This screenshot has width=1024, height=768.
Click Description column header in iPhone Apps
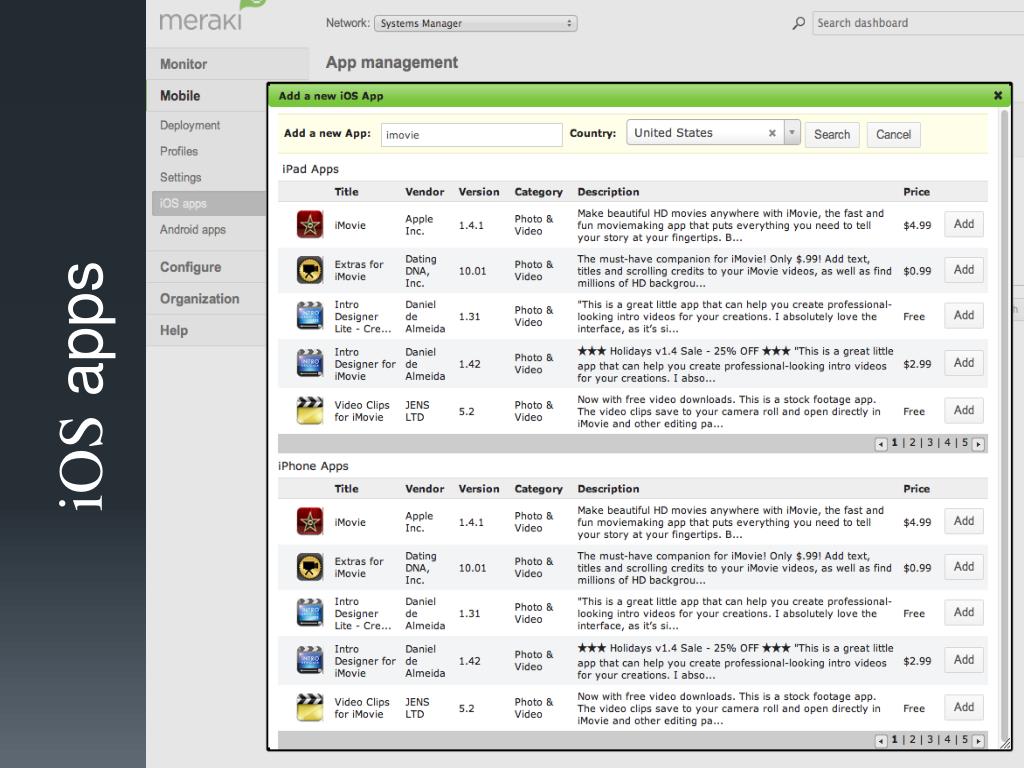608,489
